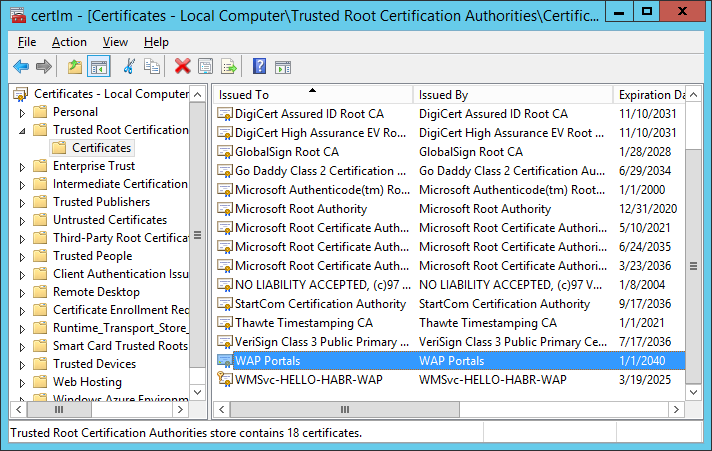Expand the Personal tree node

point(22,113)
